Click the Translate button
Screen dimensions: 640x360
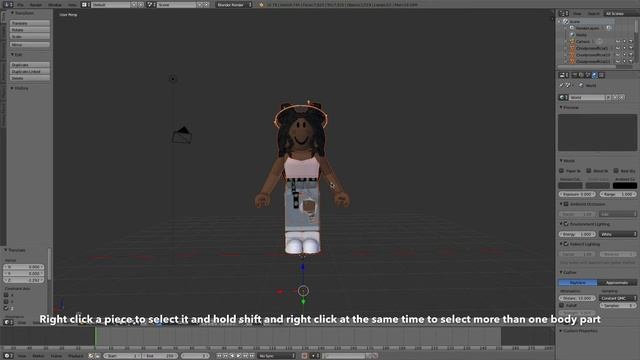click(x=30, y=23)
